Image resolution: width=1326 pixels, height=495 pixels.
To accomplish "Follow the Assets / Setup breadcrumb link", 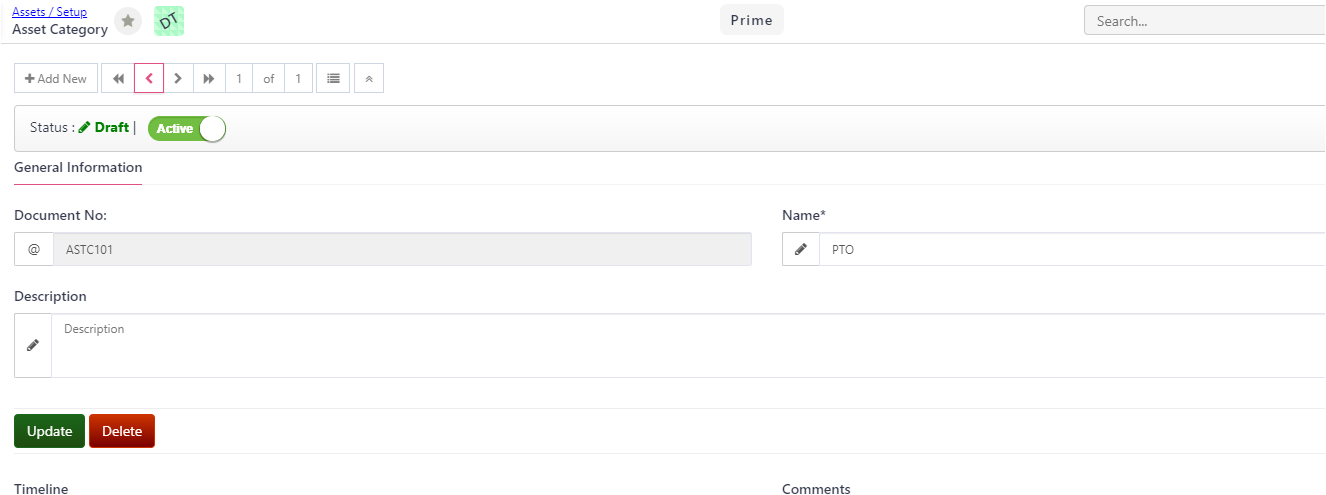I will 49,12.
